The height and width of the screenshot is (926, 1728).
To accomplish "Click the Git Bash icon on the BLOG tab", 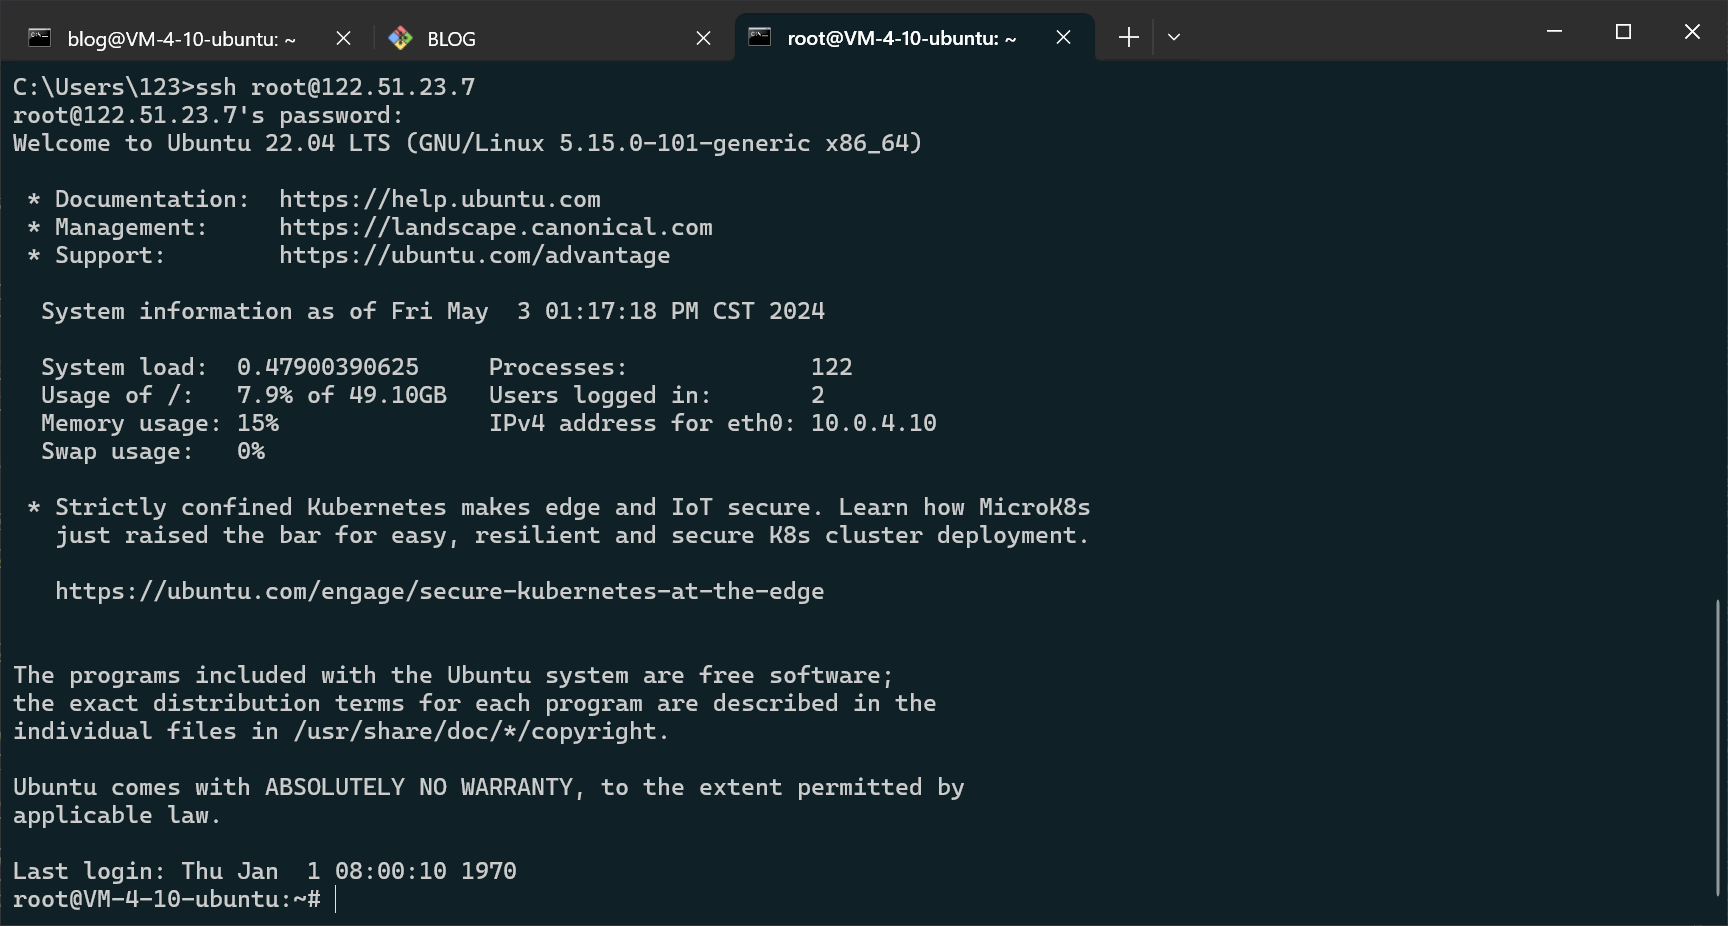I will (400, 38).
